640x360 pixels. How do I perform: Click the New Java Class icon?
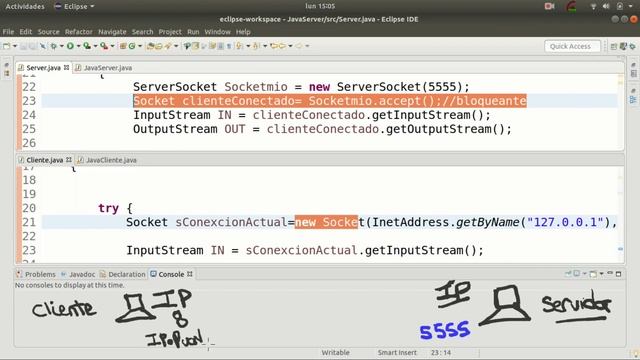point(132,46)
